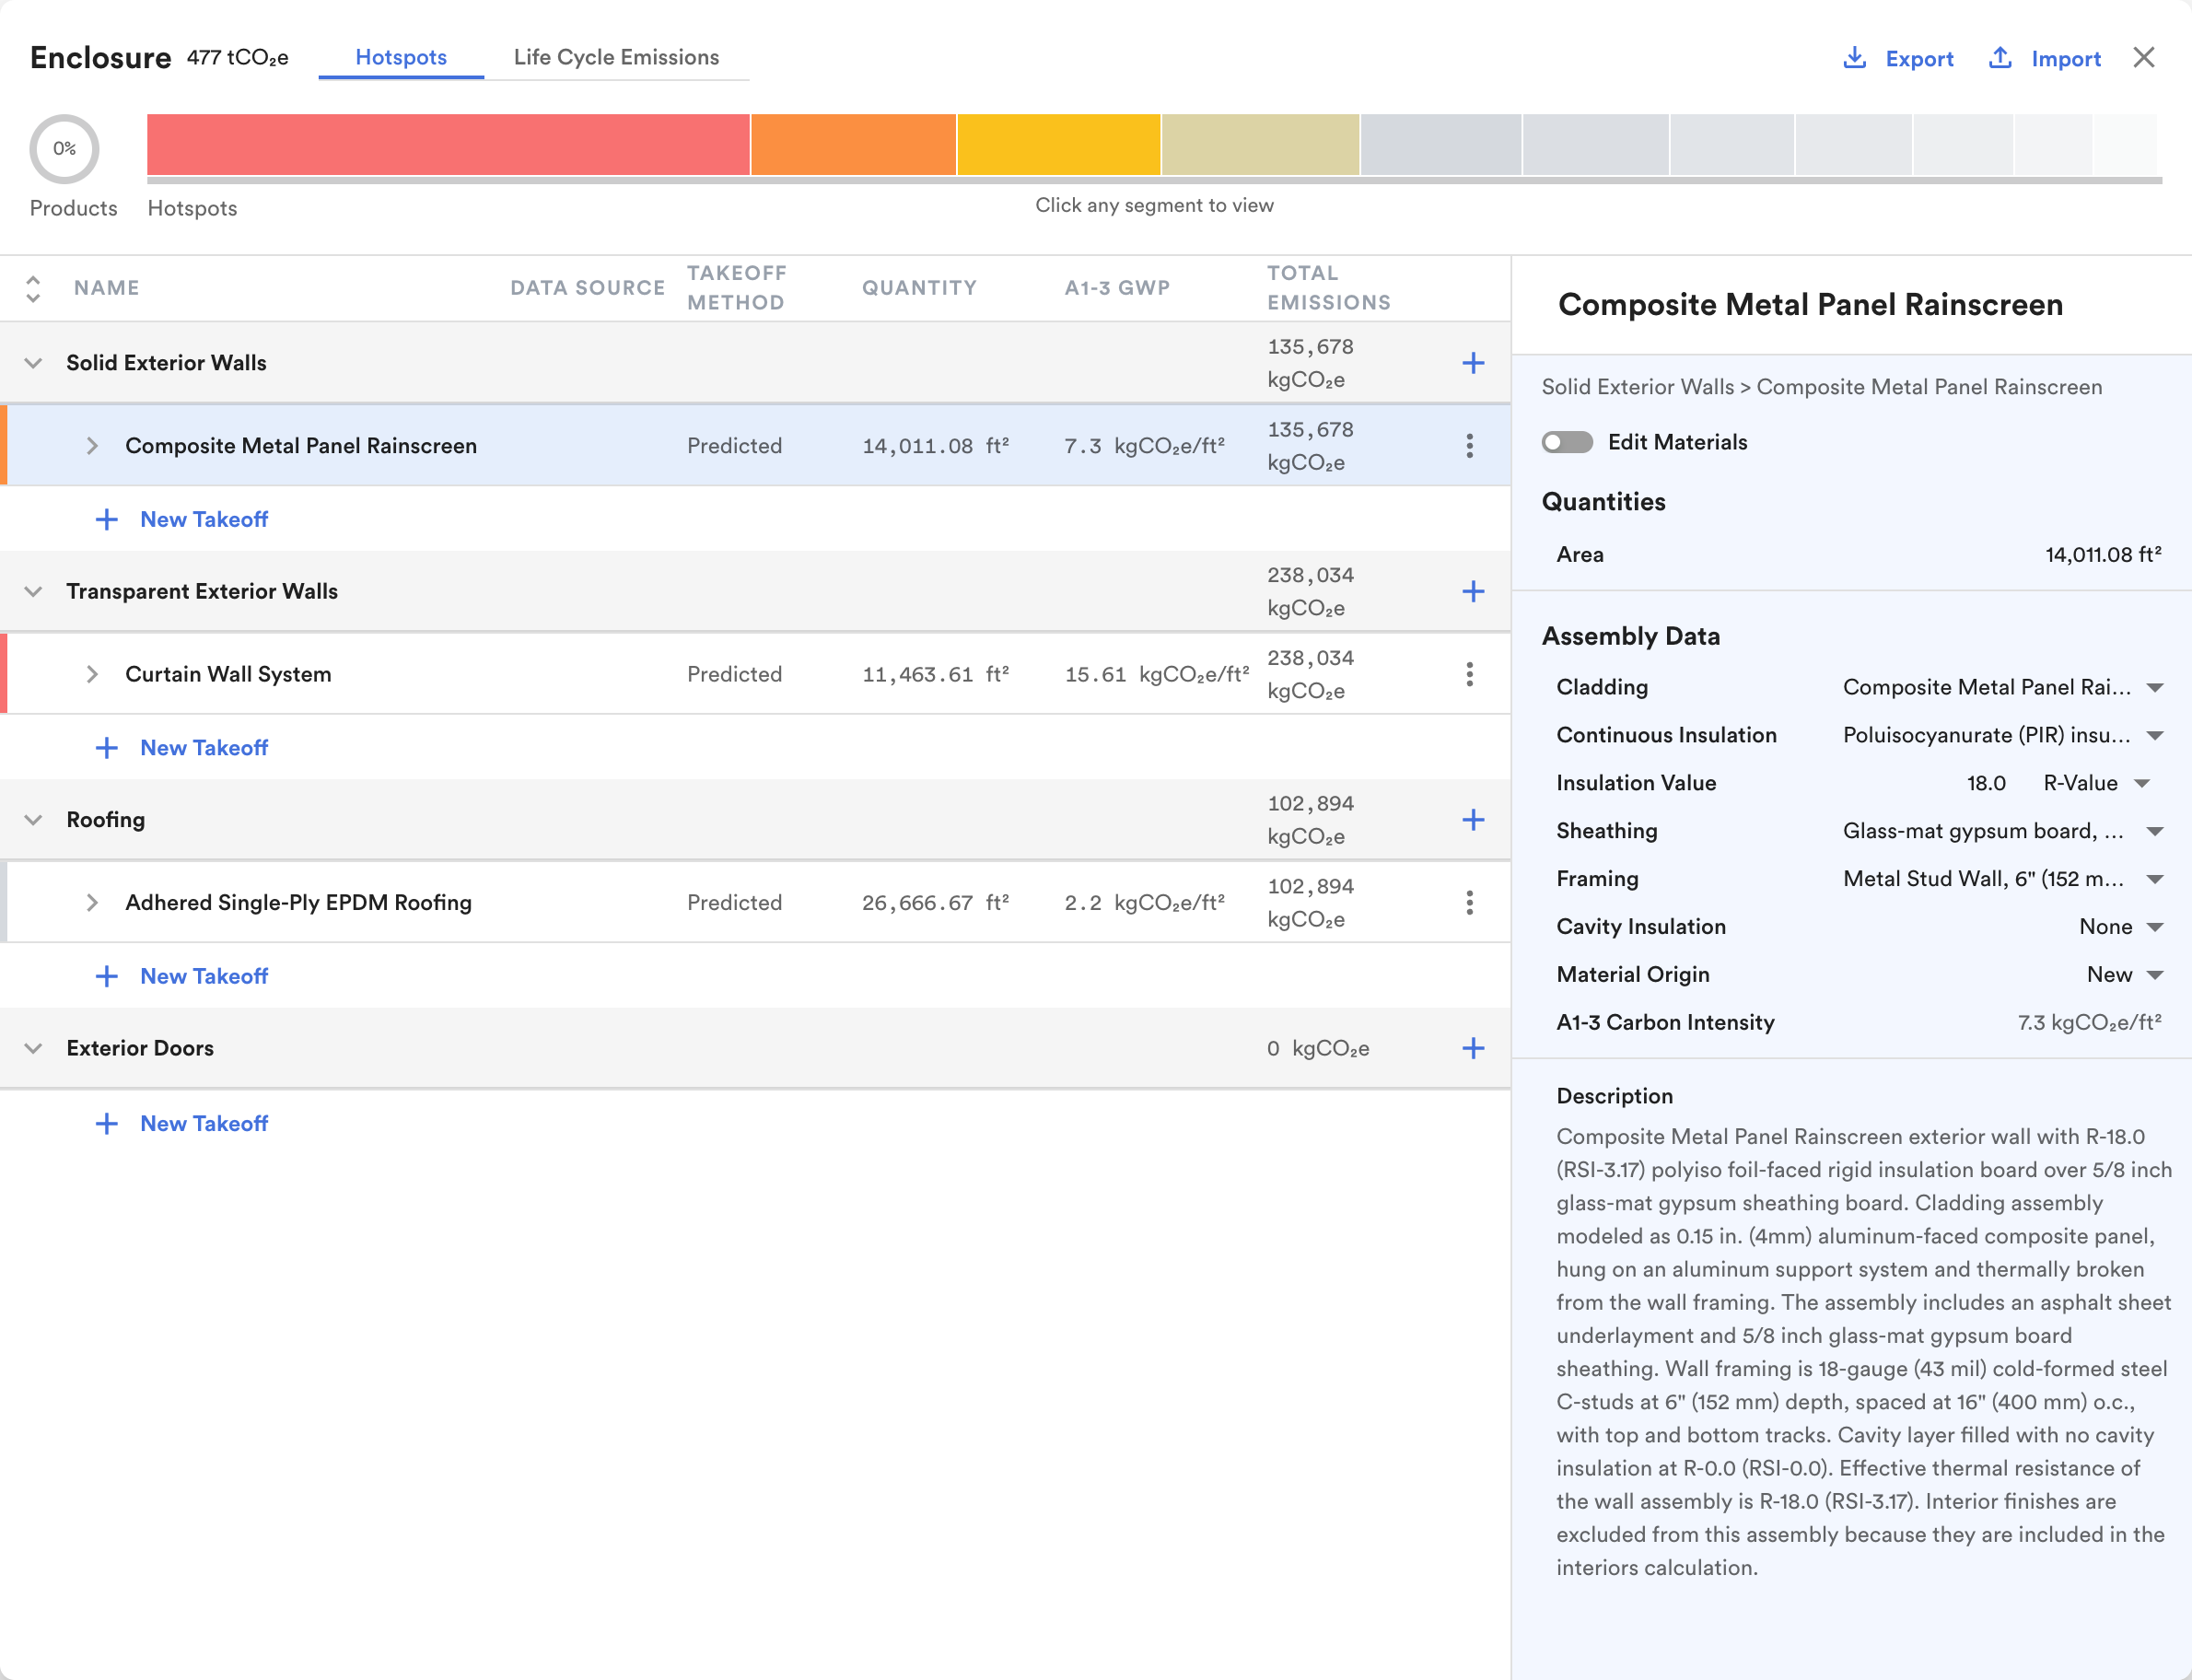Collapse the Solid Exterior Walls group

33,363
